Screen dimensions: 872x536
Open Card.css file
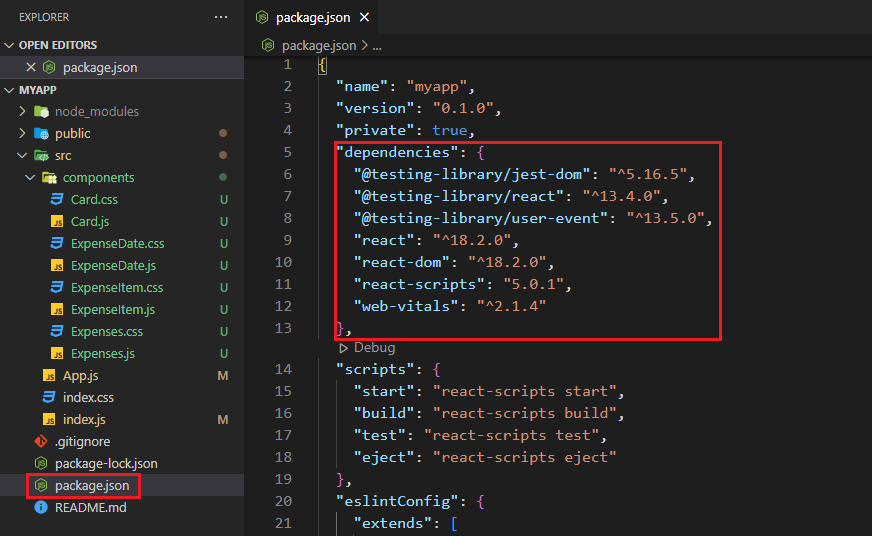[x=94, y=200]
